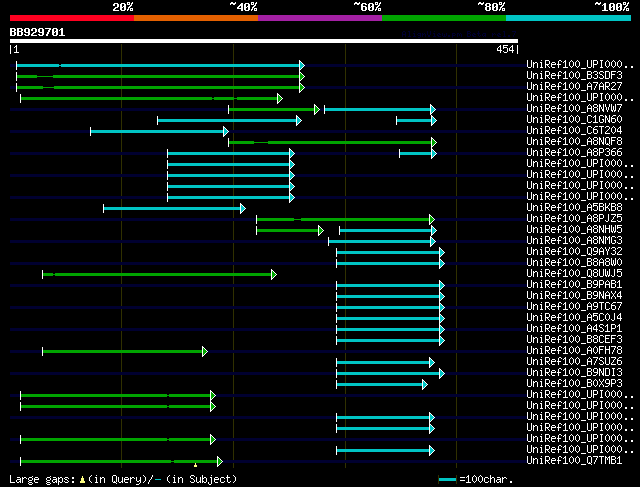Open the UniRef100_C6T204 hit label
640x487 pixels.
(574, 131)
